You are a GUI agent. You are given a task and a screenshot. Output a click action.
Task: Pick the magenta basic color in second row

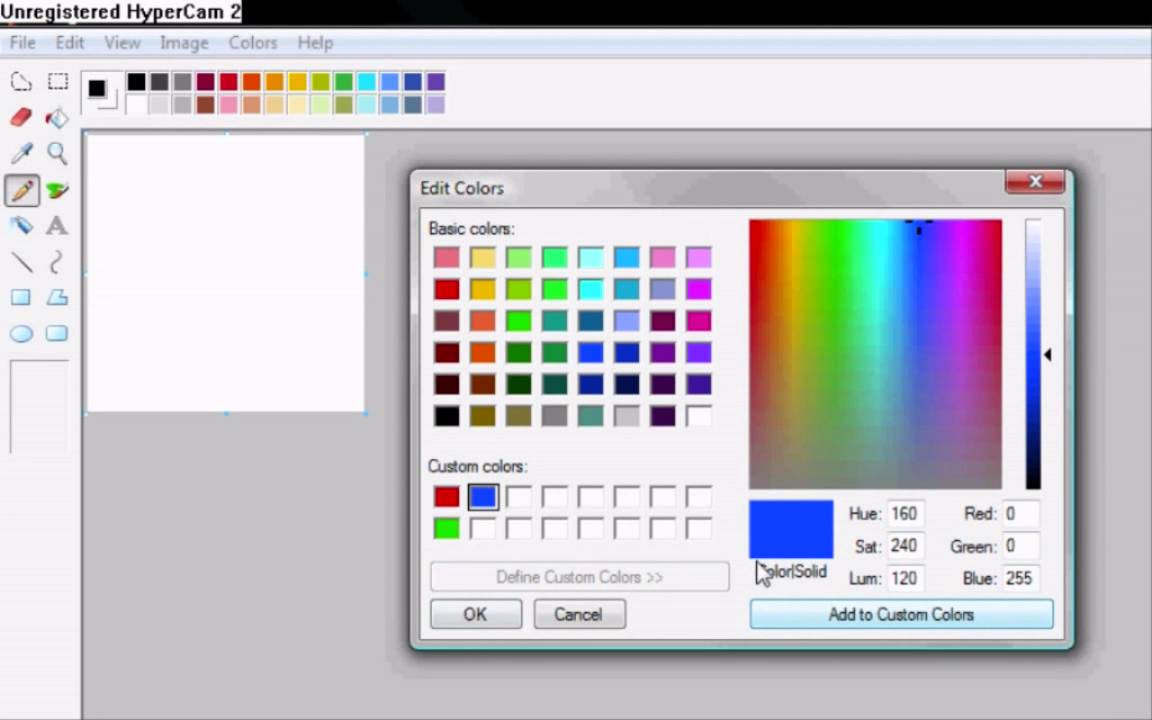[699, 289]
